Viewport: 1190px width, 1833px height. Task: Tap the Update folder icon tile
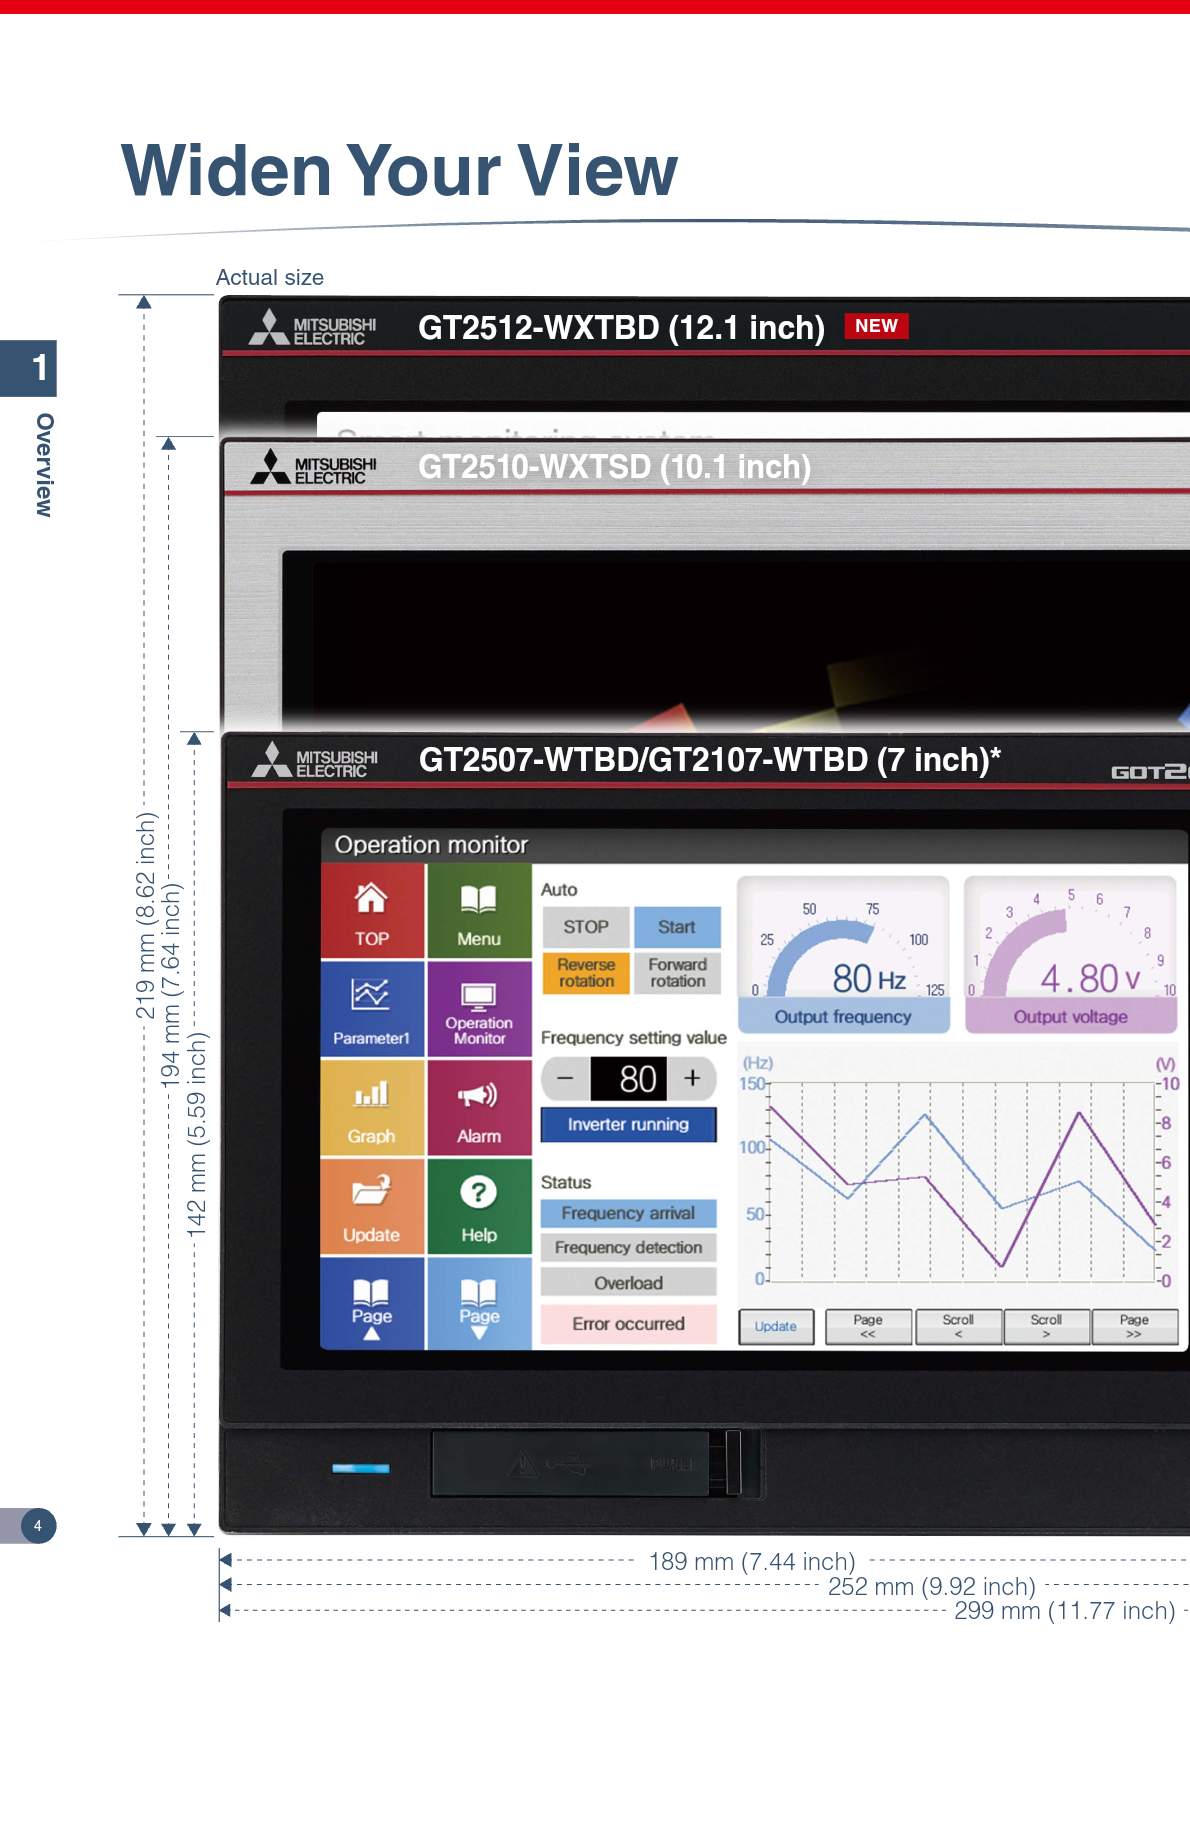(x=371, y=1206)
